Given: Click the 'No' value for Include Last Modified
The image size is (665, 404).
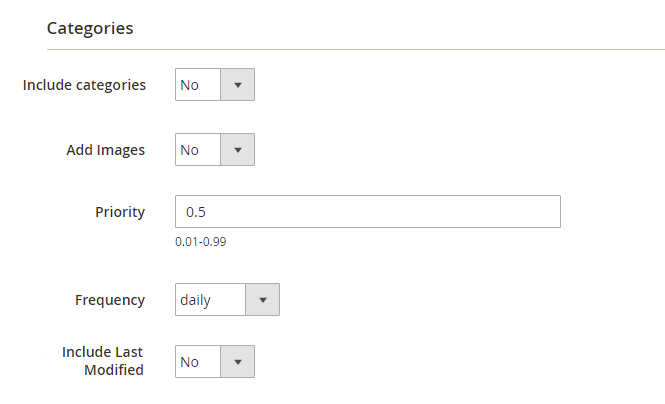Looking at the screenshot, I should [x=190, y=362].
